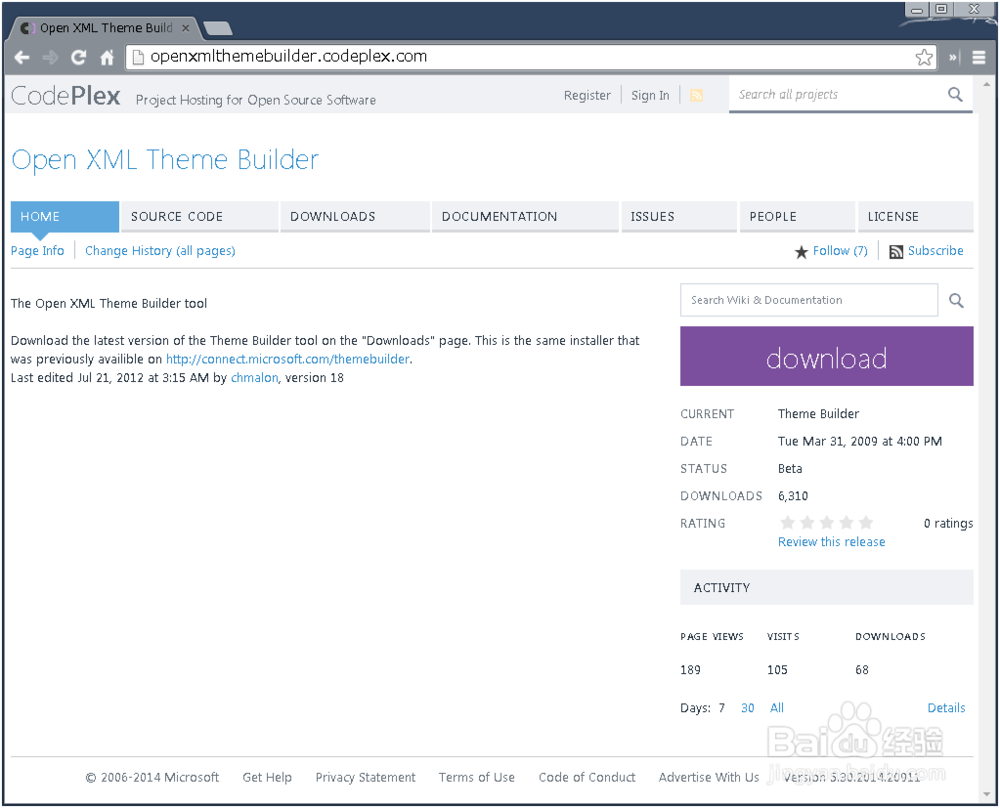
Task: Open the Terms of Use link
Action: tap(476, 777)
